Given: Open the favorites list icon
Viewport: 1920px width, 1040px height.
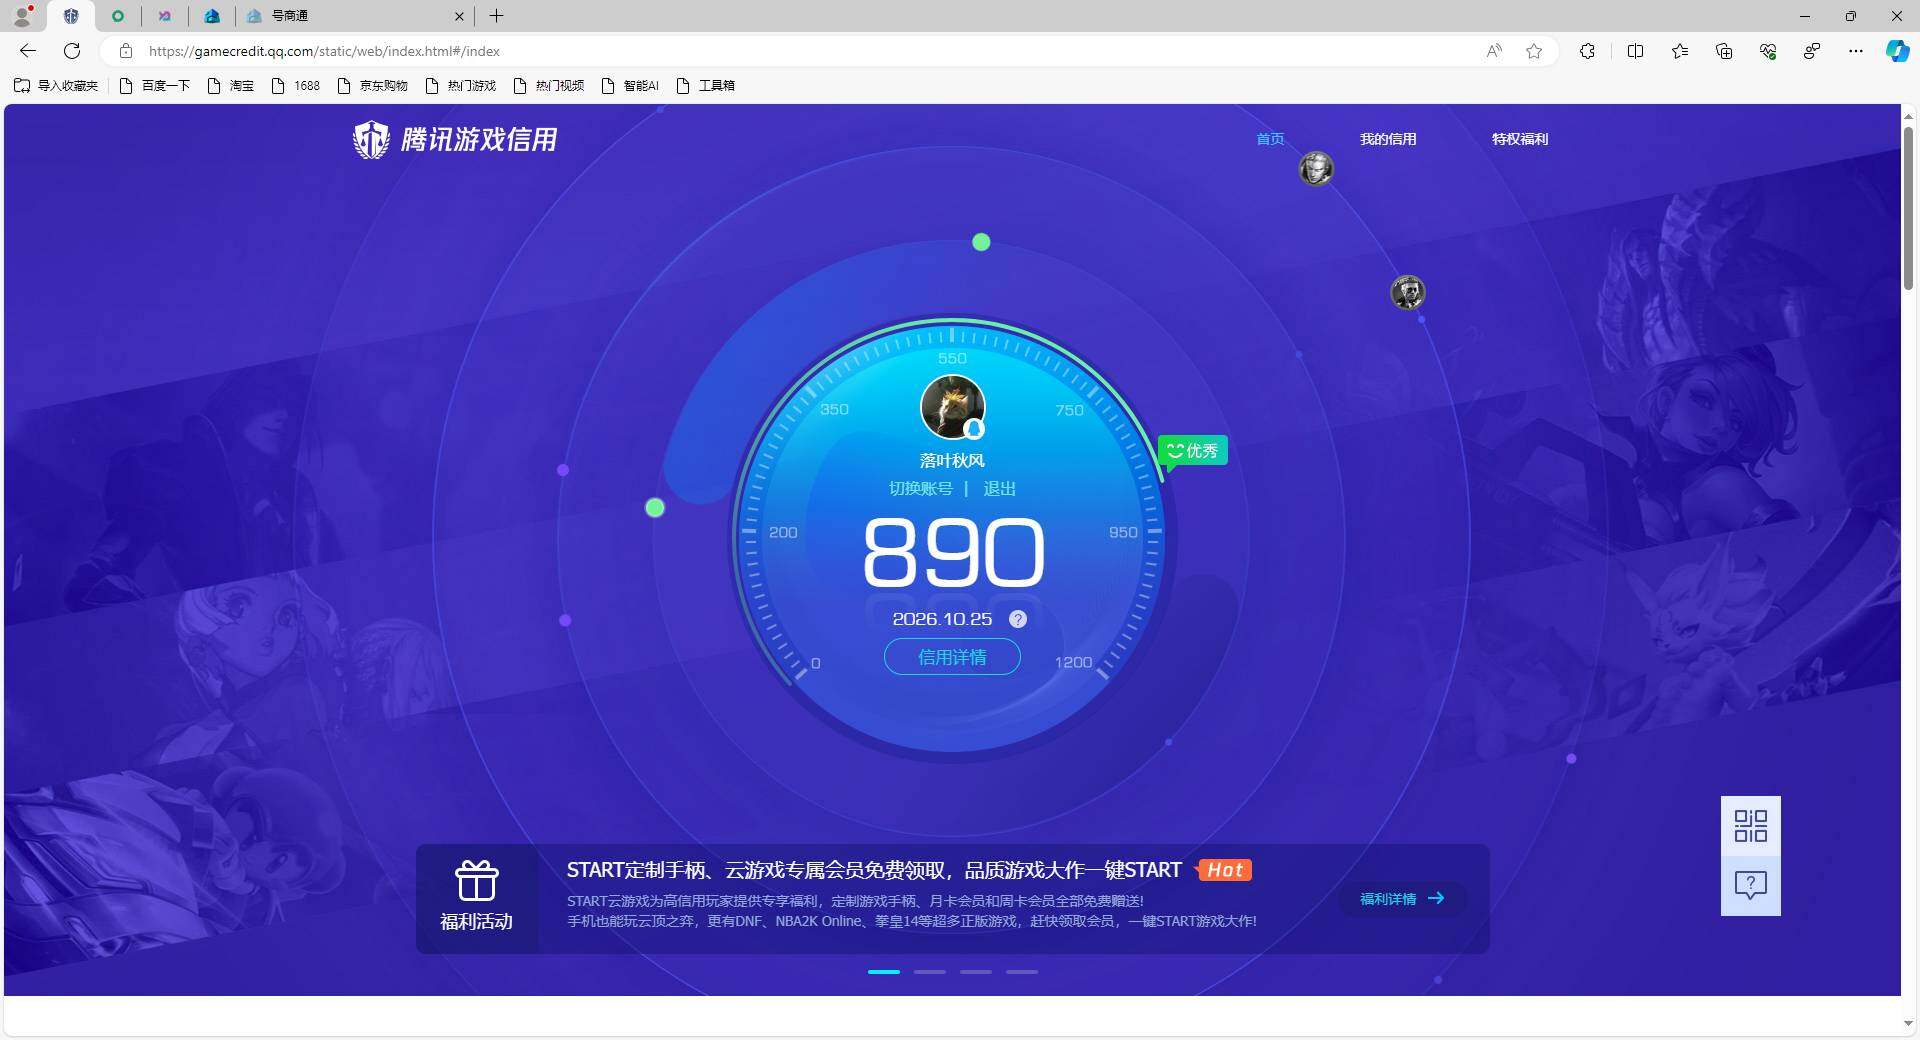Looking at the screenshot, I should 1680,51.
